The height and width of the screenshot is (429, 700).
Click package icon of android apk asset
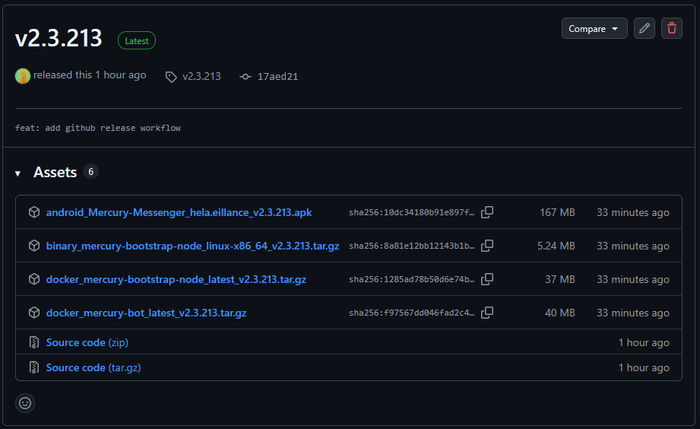point(34,212)
